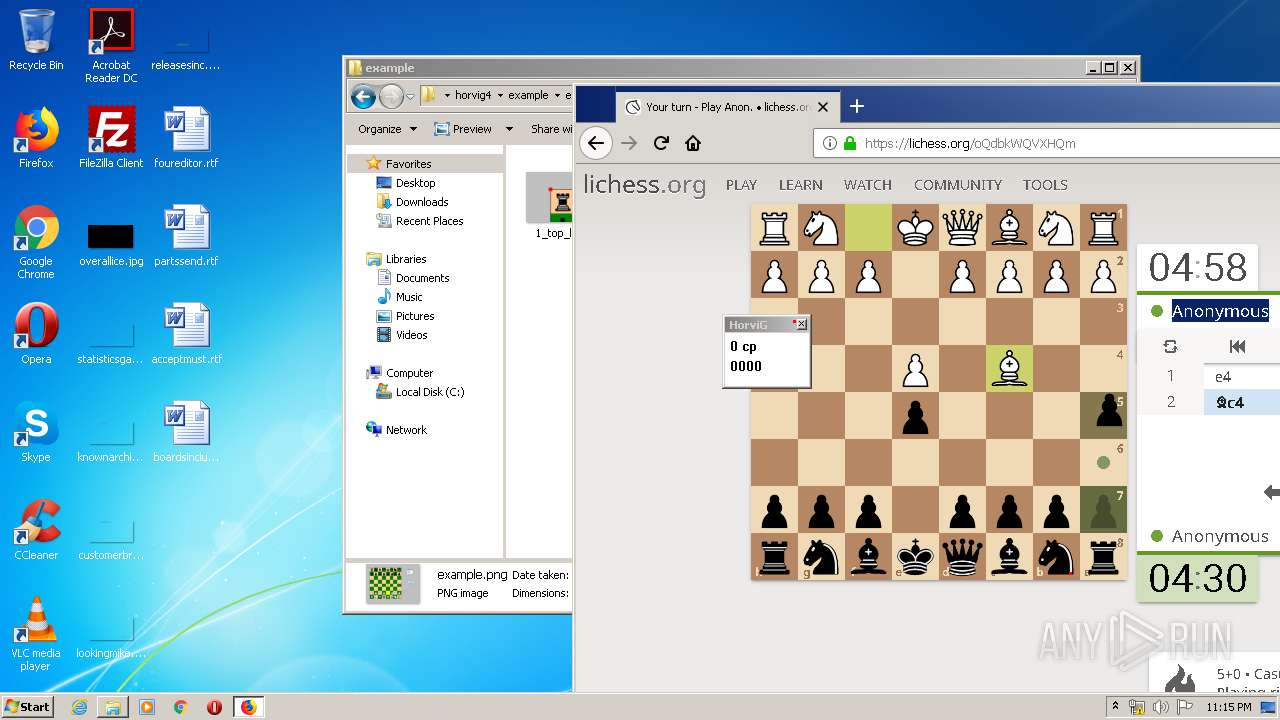The width and height of the screenshot is (1280, 720).
Task: Click the browser back arrow button
Action: [x=596, y=143]
